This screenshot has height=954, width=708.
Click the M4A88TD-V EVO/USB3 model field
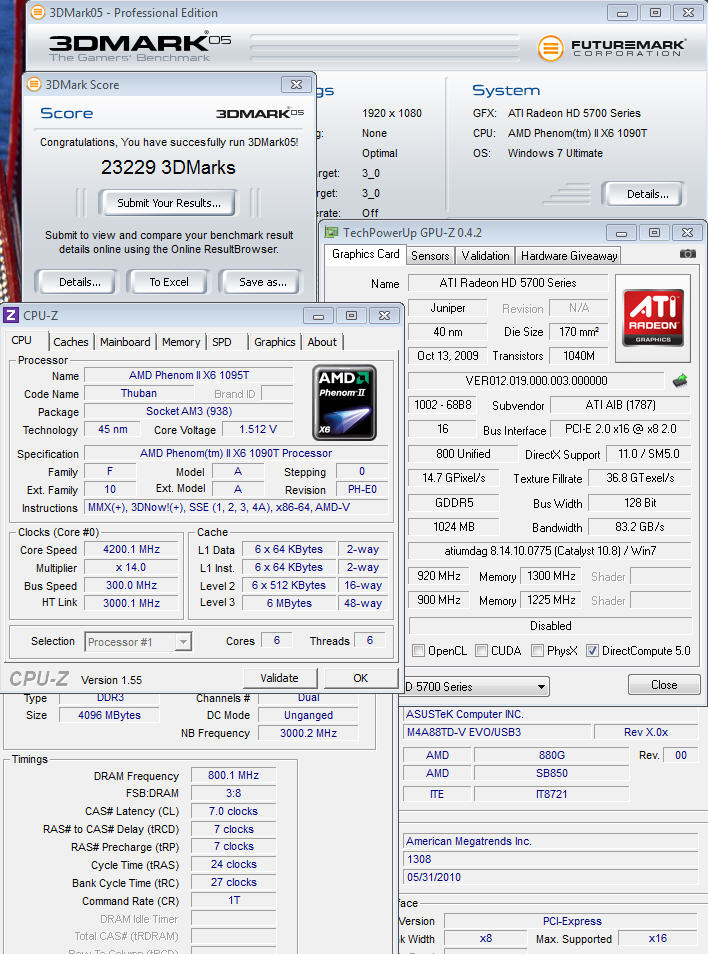click(x=497, y=732)
